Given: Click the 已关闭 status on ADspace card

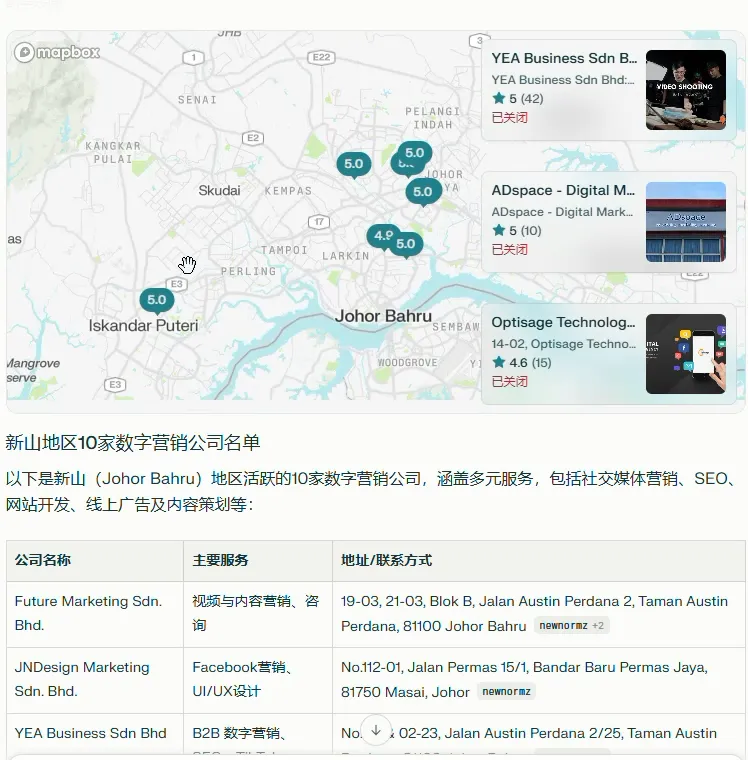Looking at the screenshot, I should click(x=509, y=249).
